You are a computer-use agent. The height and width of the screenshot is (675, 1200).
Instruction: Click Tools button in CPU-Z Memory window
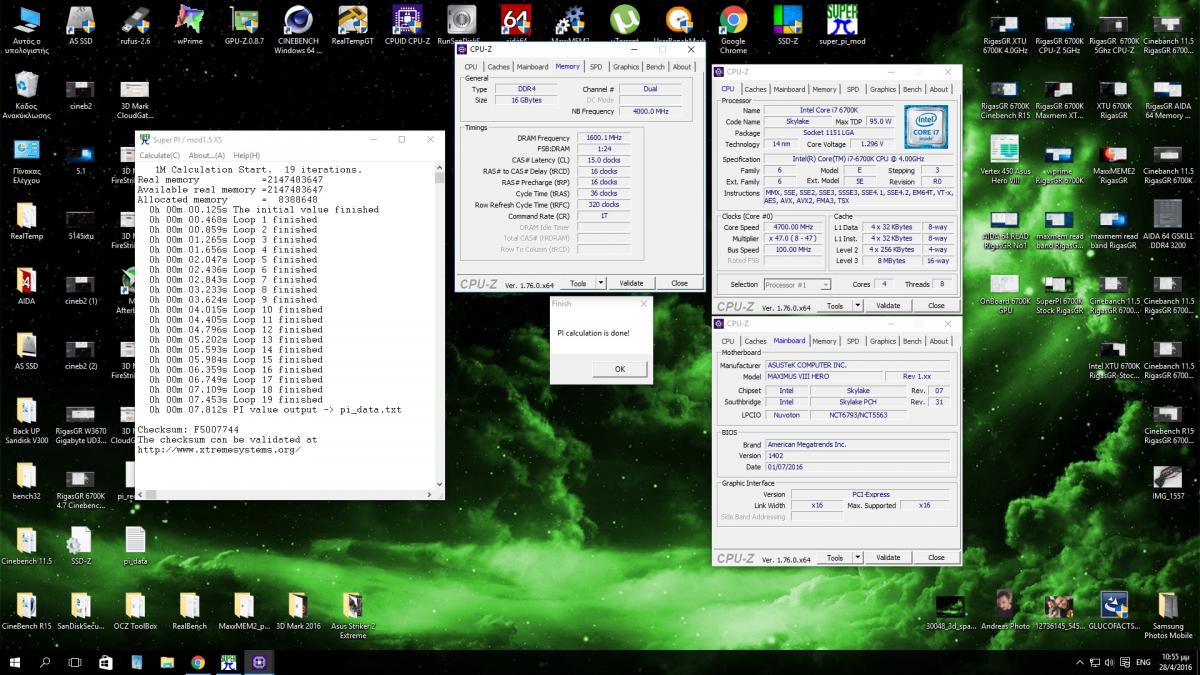[578, 283]
